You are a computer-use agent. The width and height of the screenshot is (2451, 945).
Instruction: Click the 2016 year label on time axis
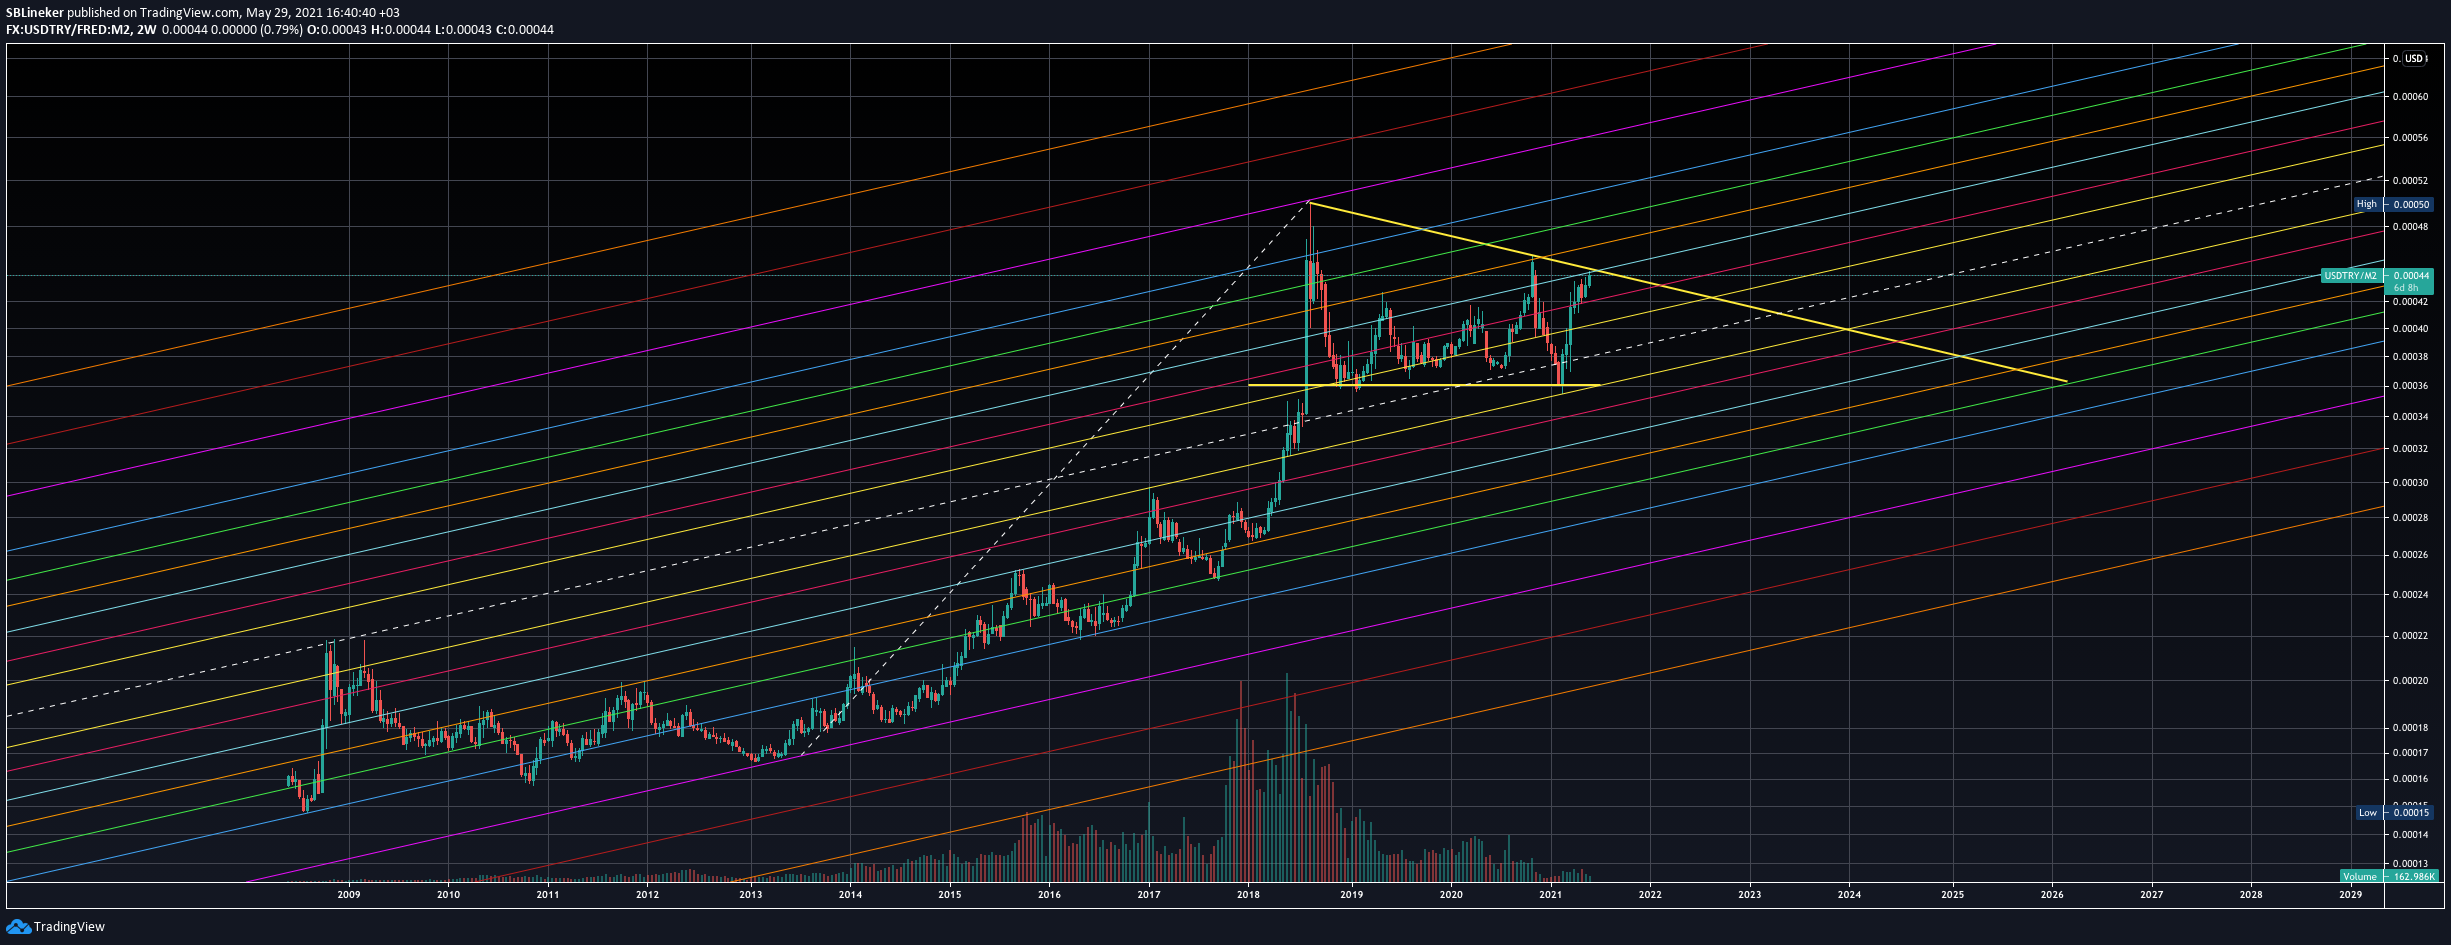[1050, 895]
